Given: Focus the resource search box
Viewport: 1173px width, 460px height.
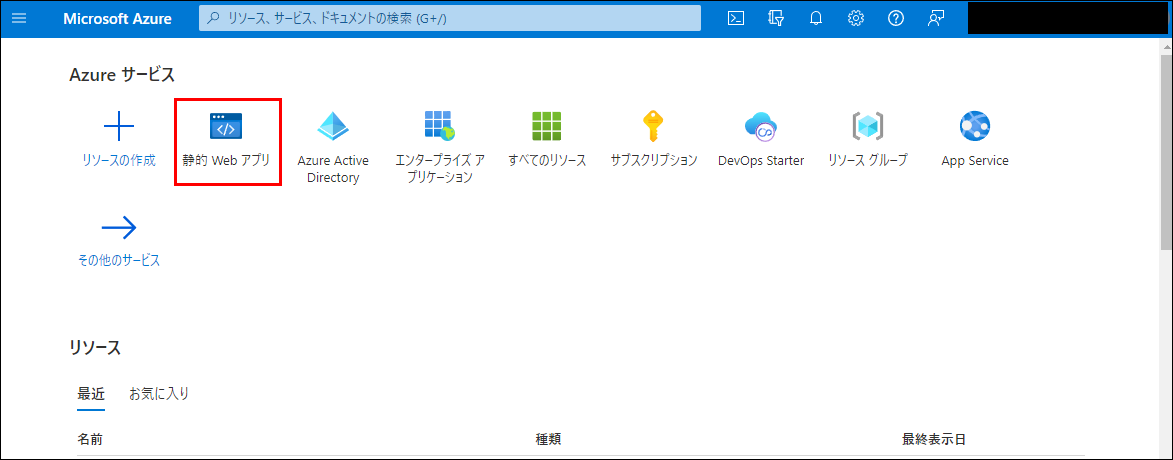Looking at the screenshot, I should [x=450, y=19].
